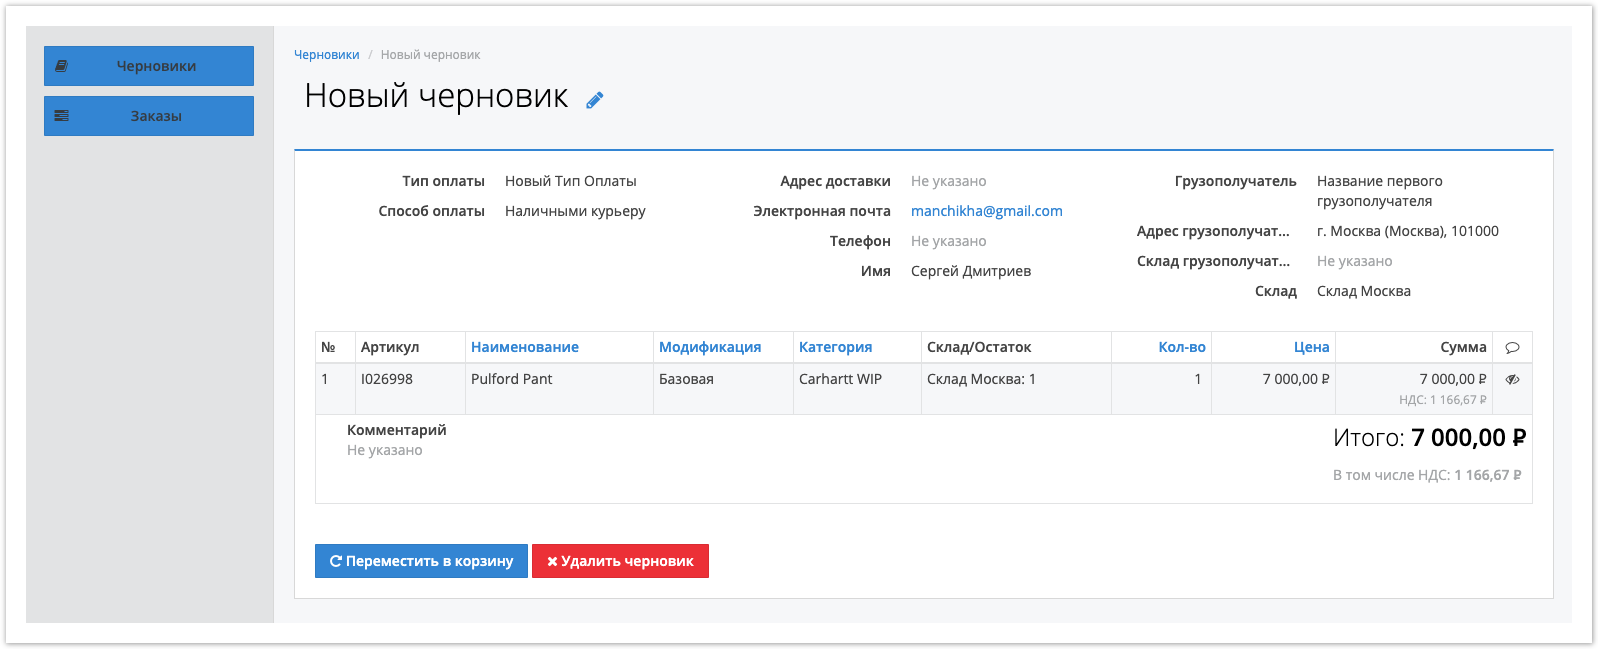Sort table by Наименование column
The image size is (1598, 649).
pos(525,347)
